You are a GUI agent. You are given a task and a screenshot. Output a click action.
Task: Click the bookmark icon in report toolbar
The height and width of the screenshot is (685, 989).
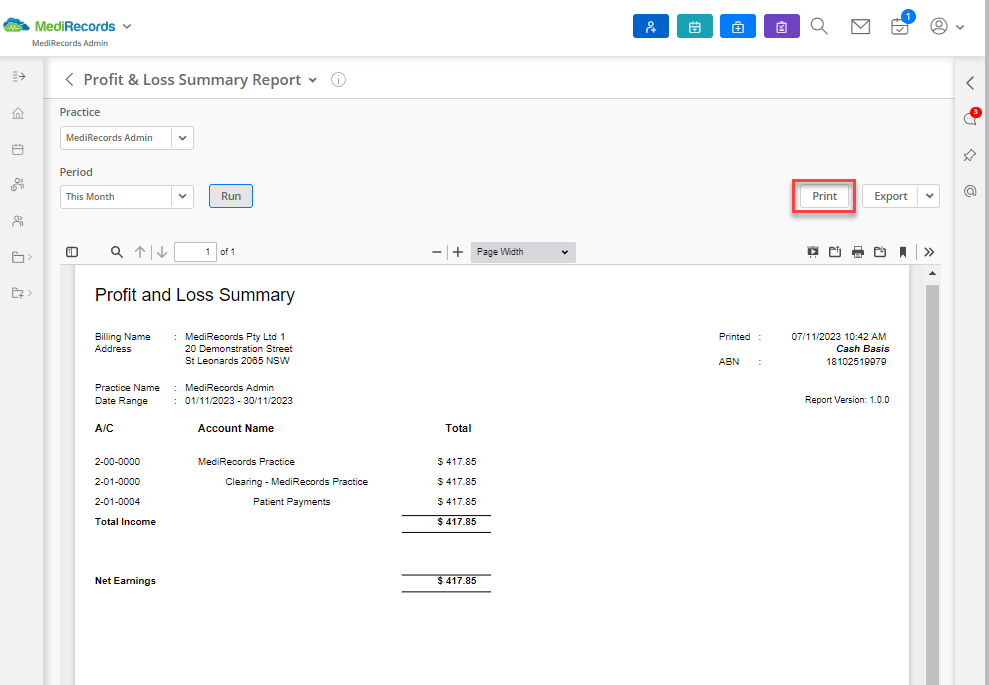click(903, 252)
